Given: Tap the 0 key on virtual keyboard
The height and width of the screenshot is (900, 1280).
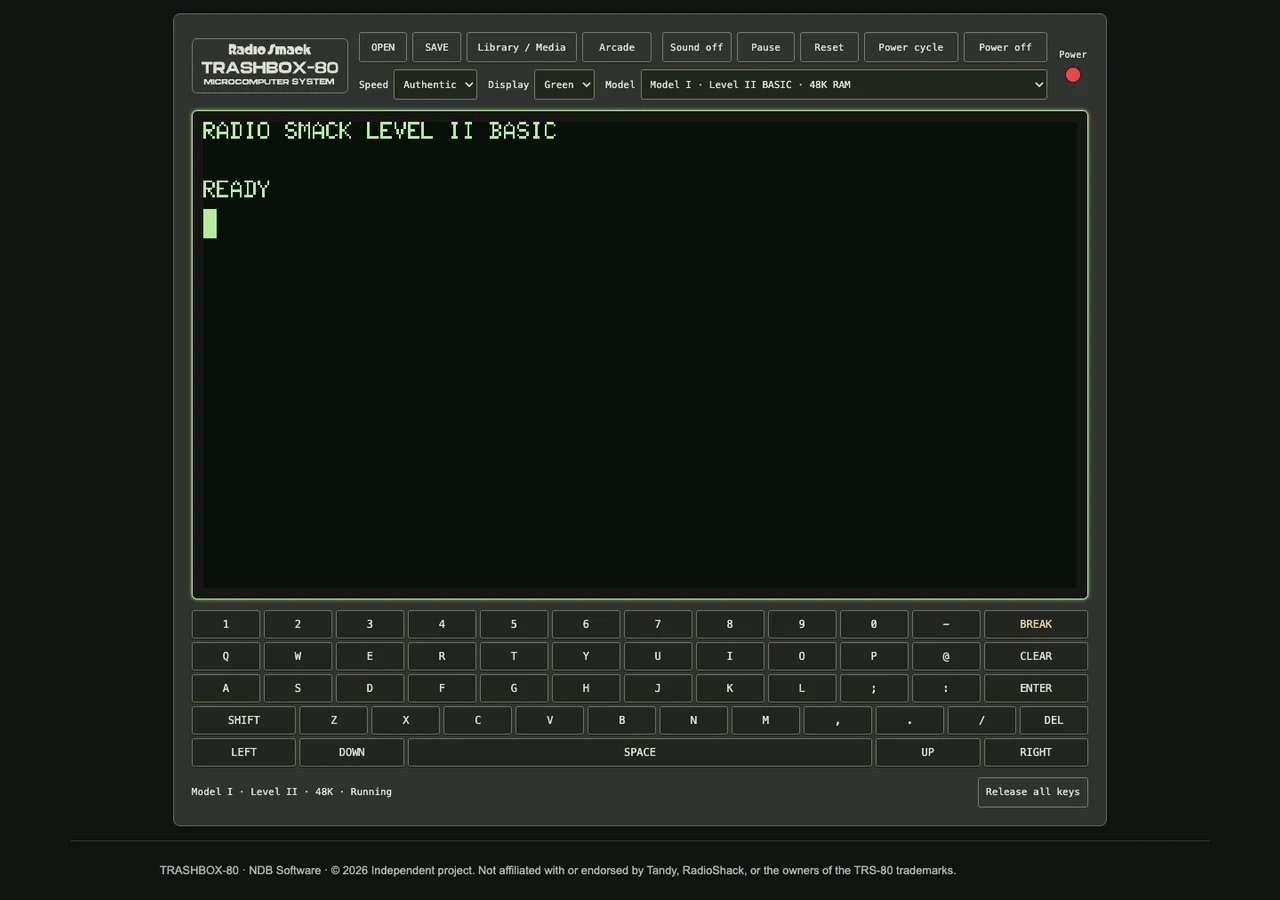Looking at the screenshot, I should pos(874,624).
